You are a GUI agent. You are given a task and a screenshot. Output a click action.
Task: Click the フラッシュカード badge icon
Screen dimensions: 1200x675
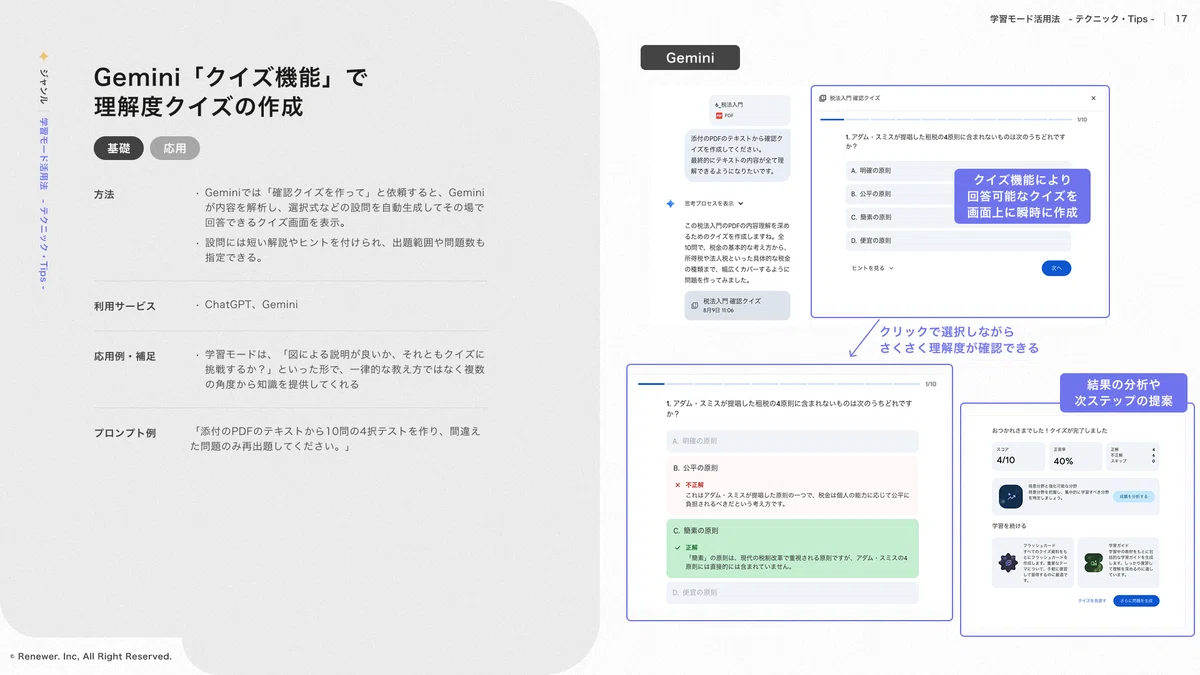(1009, 565)
